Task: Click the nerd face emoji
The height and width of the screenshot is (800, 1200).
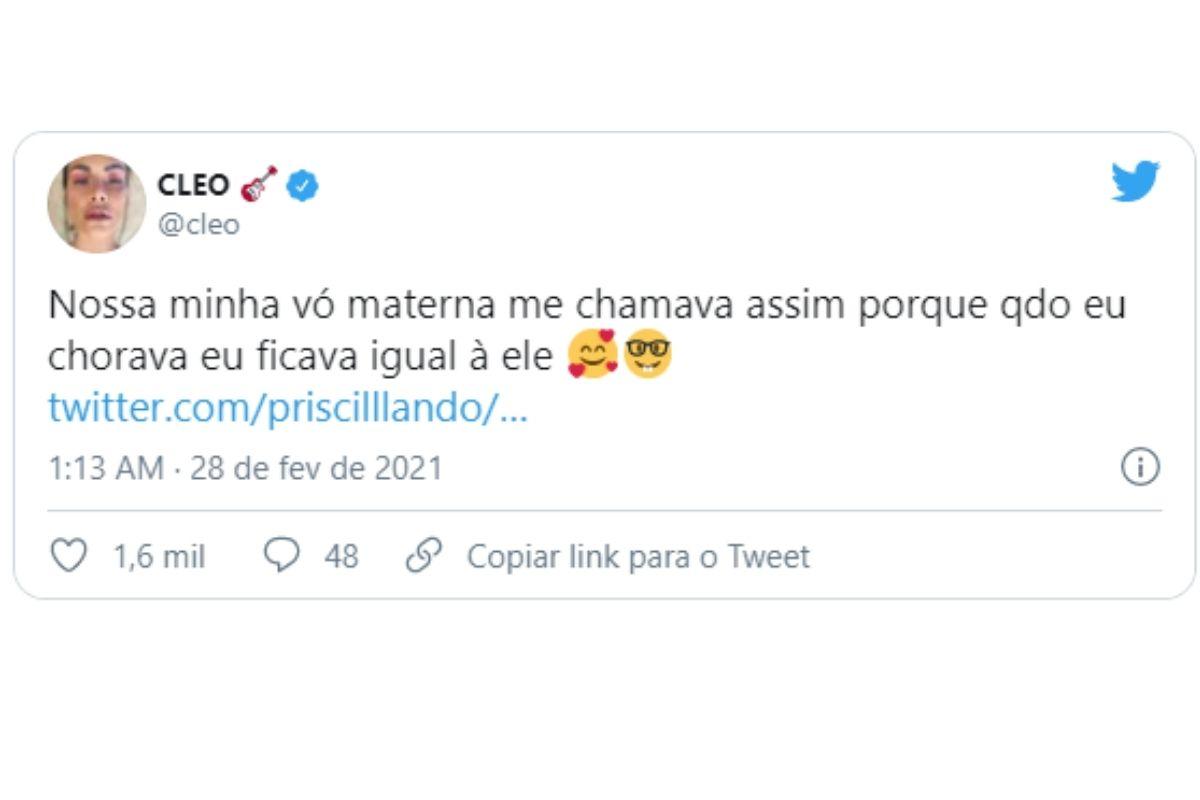Action: pos(647,357)
